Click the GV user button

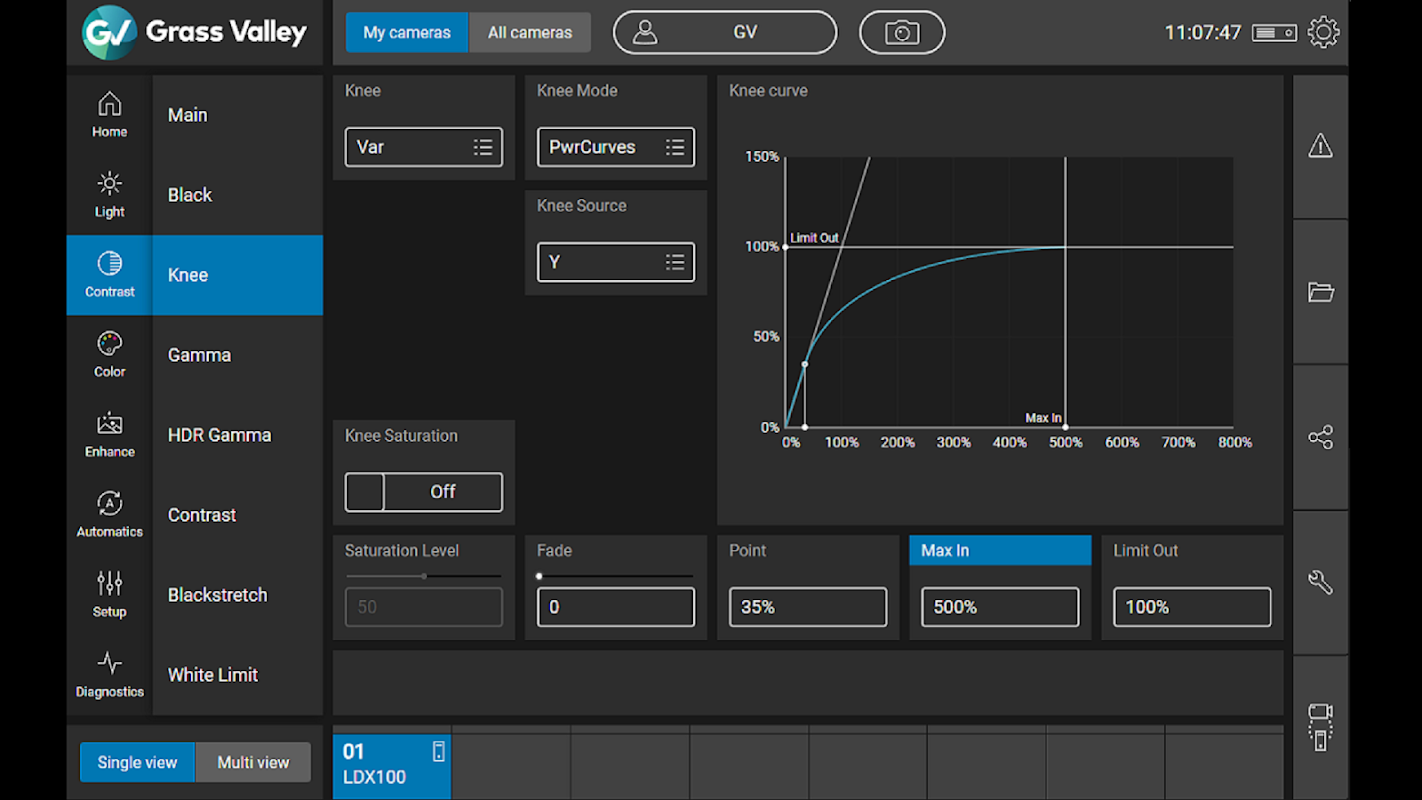pos(725,33)
